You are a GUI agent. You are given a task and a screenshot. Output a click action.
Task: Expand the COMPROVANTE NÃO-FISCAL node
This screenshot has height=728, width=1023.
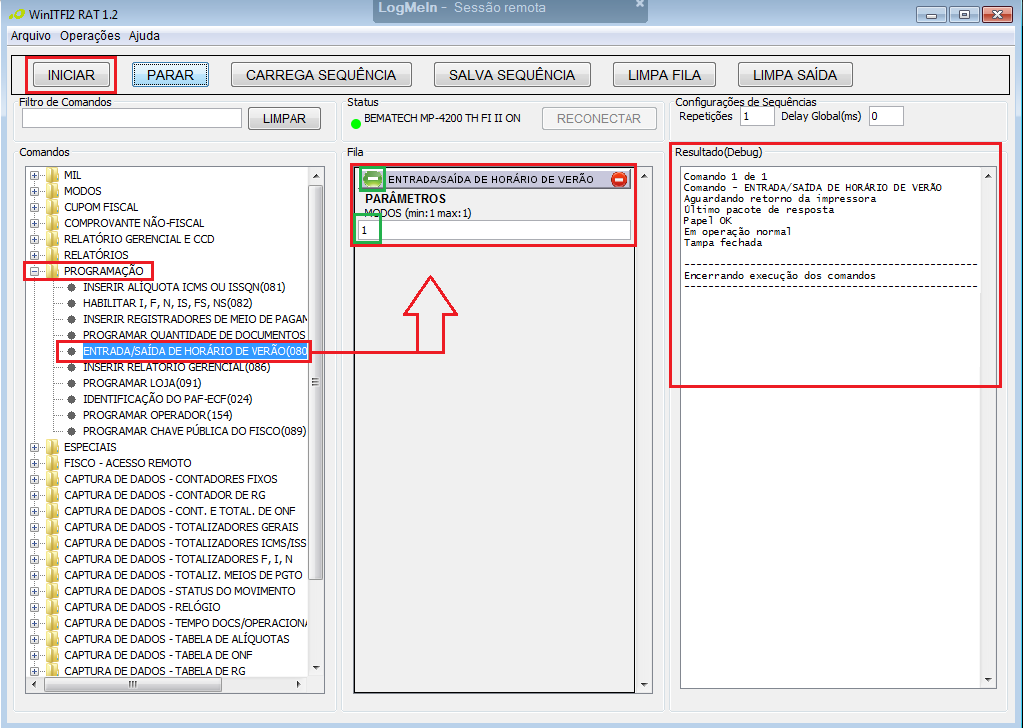35,223
